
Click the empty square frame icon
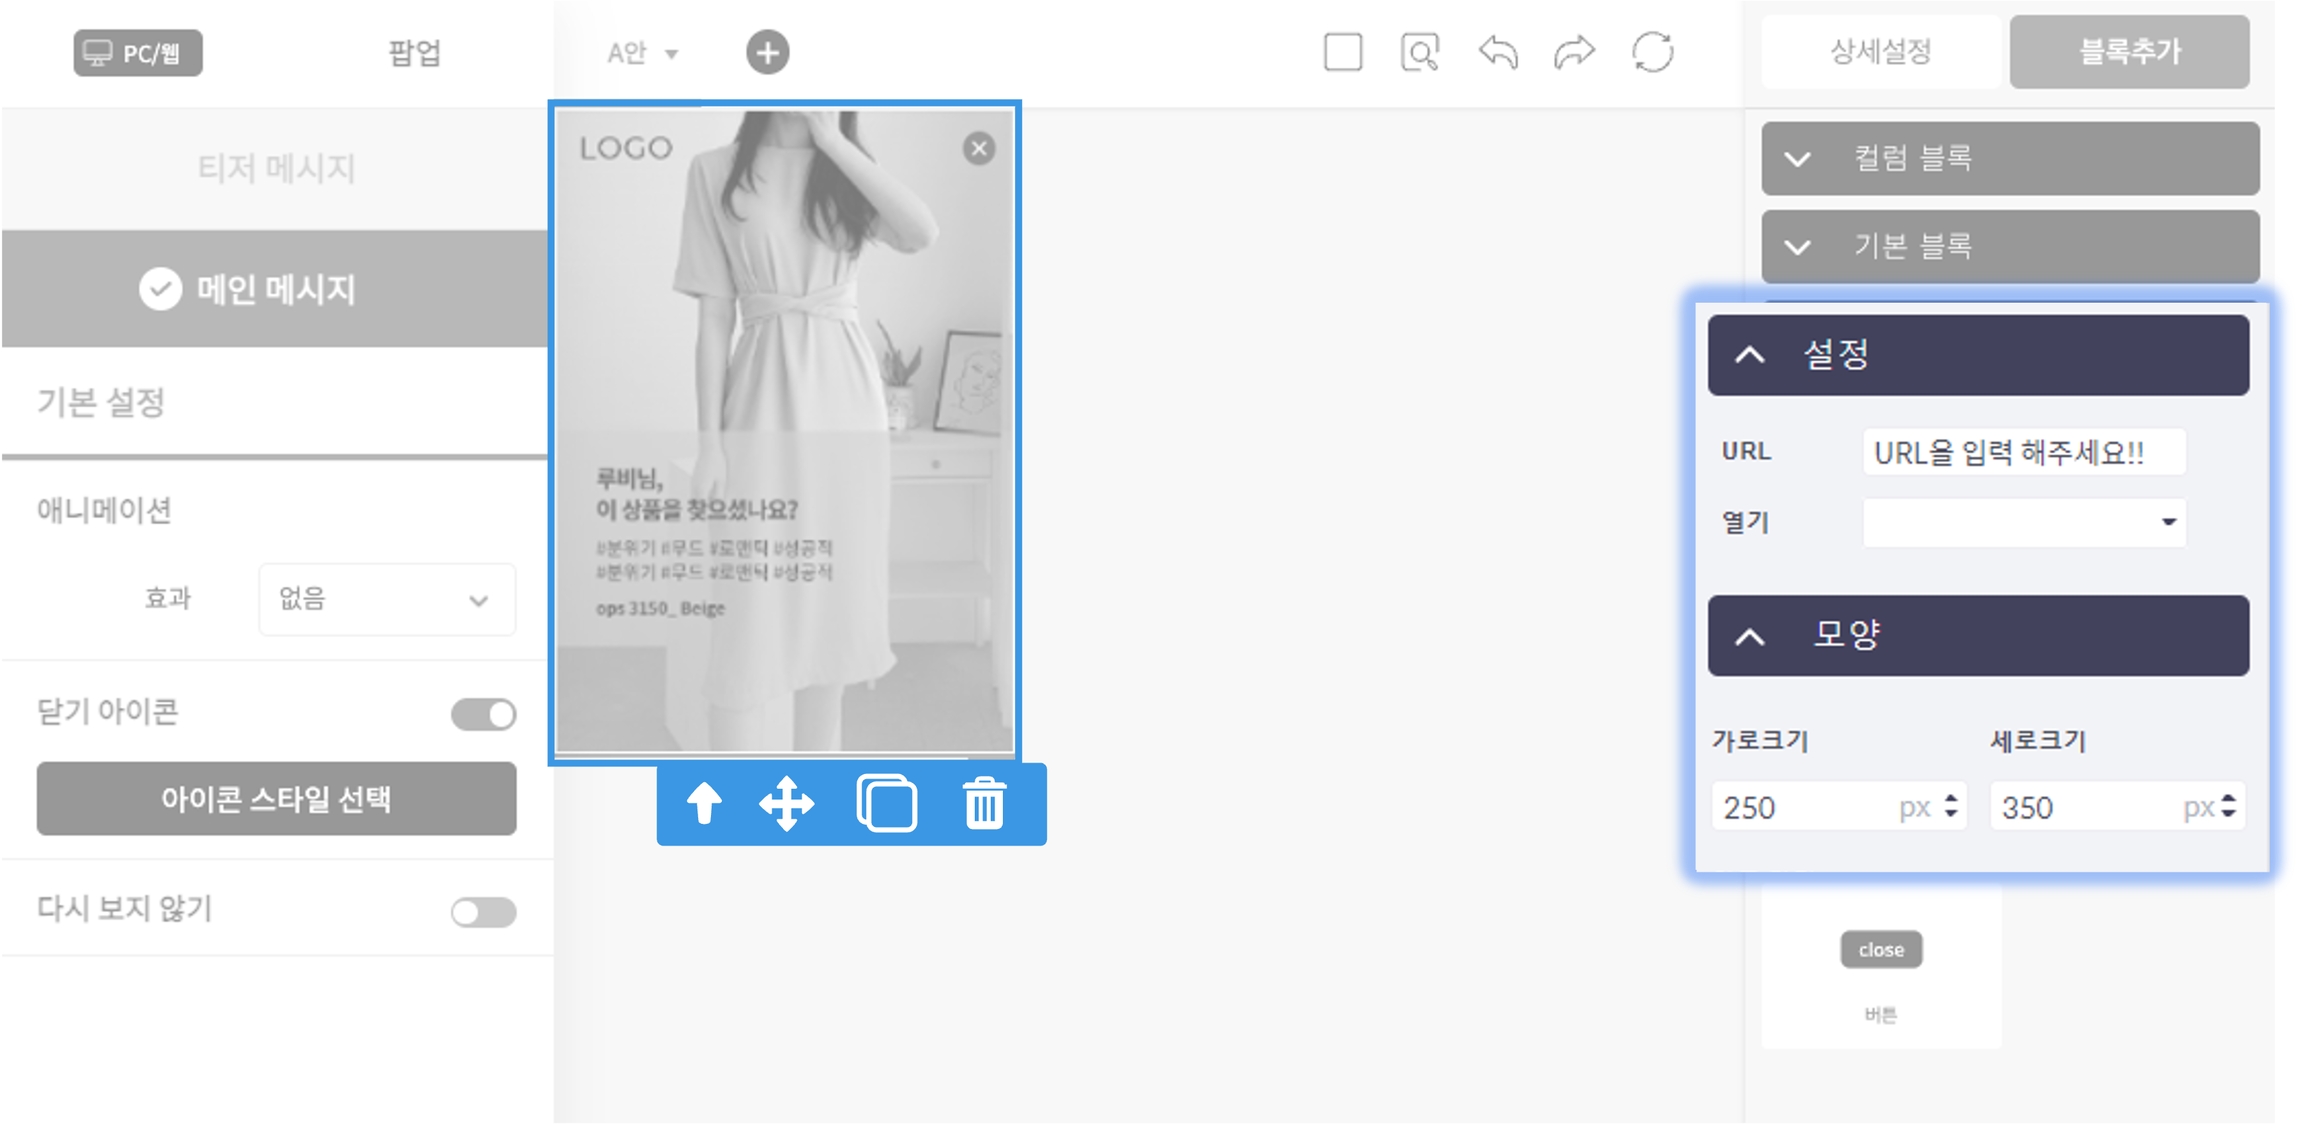click(1342, 52)
